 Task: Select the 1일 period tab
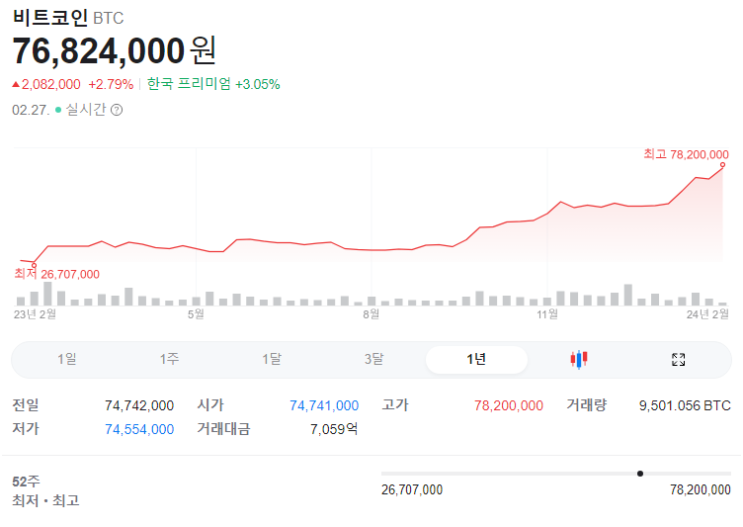point(67,359)
